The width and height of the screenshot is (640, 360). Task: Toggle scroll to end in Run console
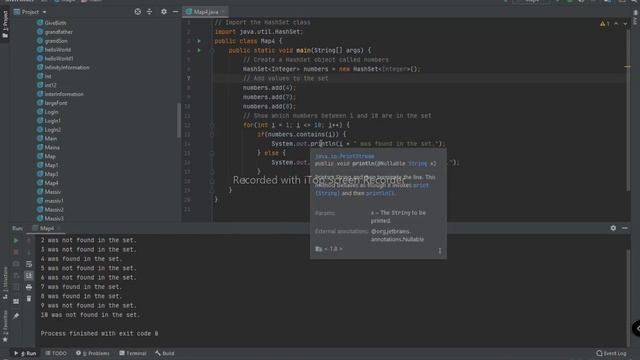coord(29,276)
